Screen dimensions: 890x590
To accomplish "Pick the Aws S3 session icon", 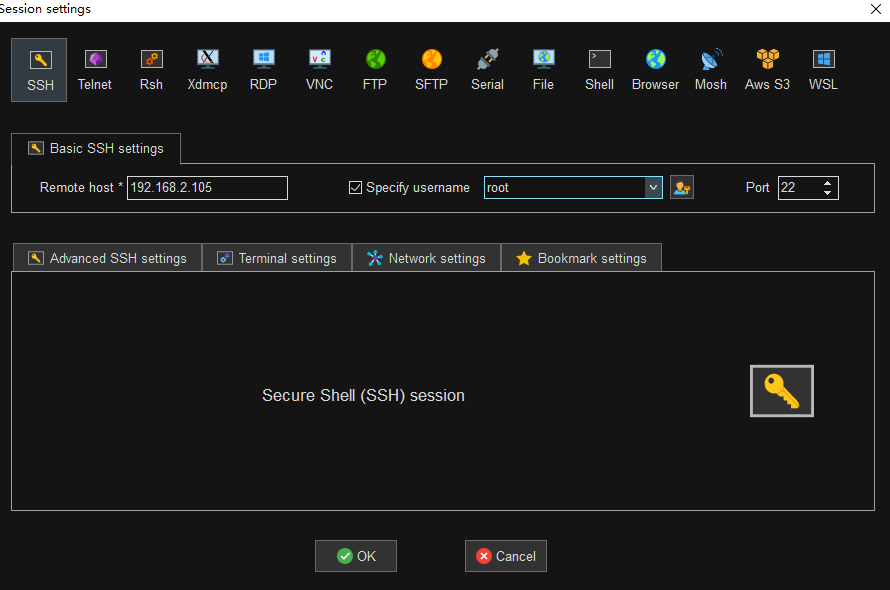I will click(x=767, y=70).
